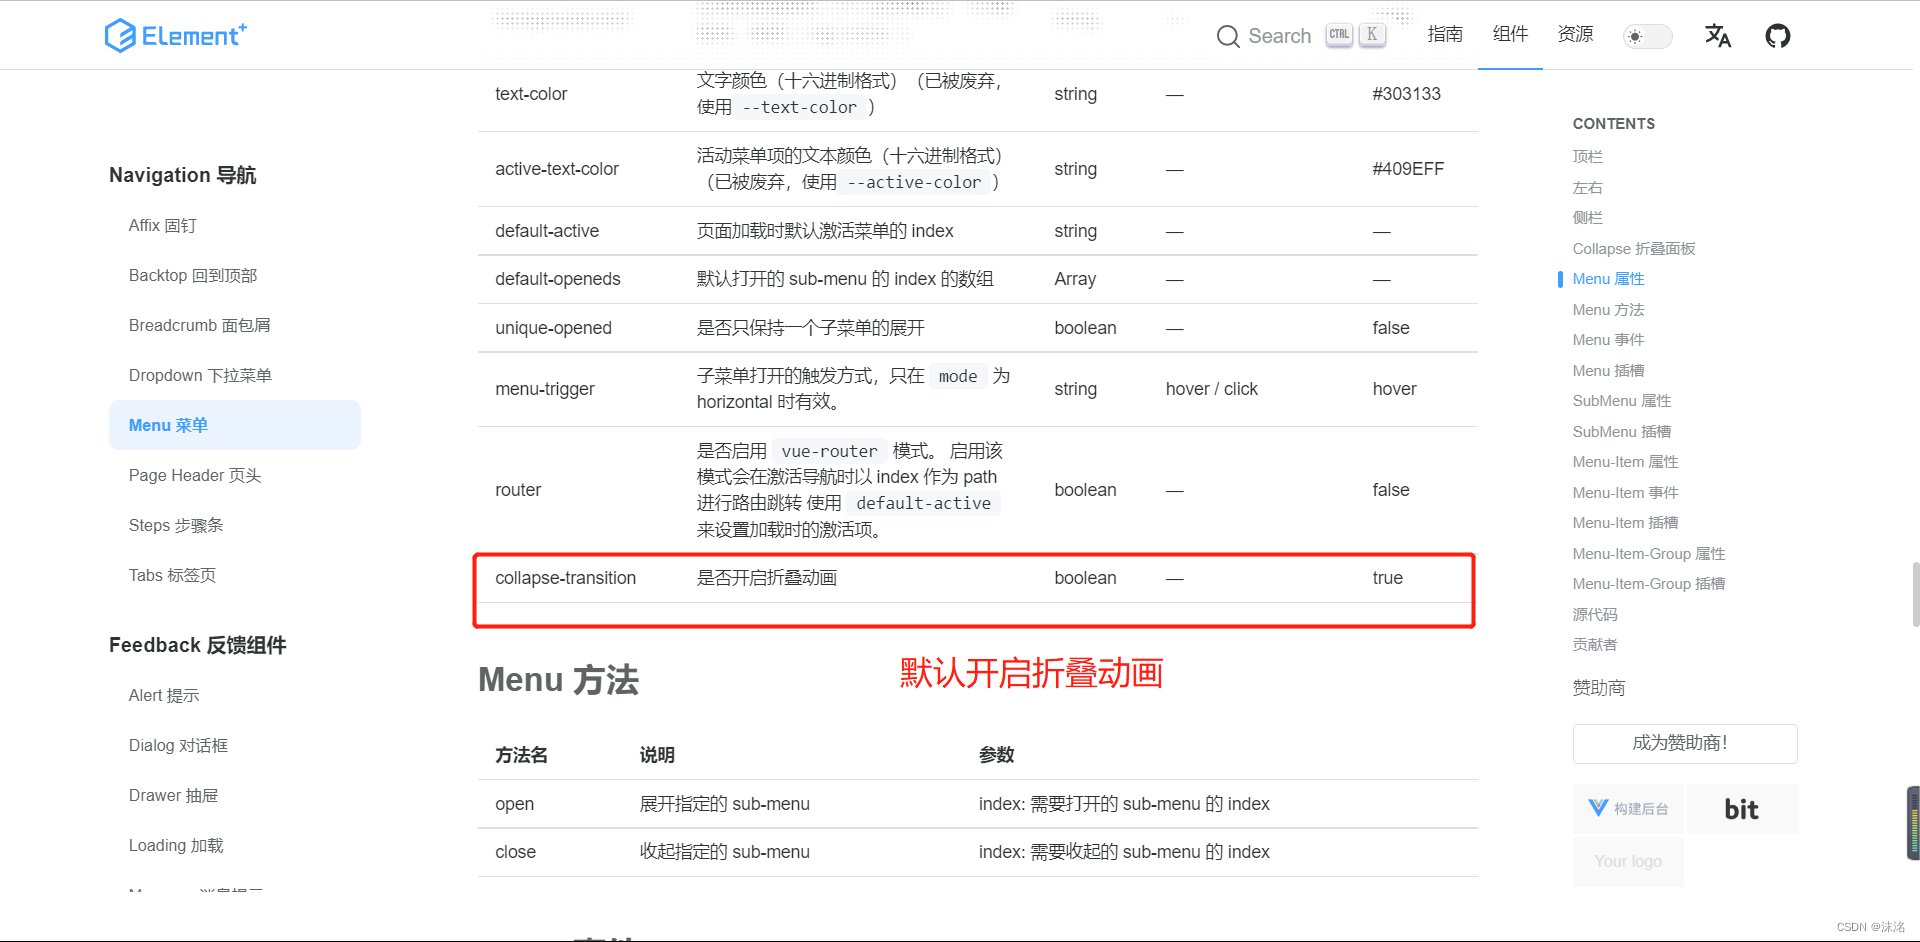Toggle the dark mode theme switch
1920x942 pixels.
tap(1646, 36)
